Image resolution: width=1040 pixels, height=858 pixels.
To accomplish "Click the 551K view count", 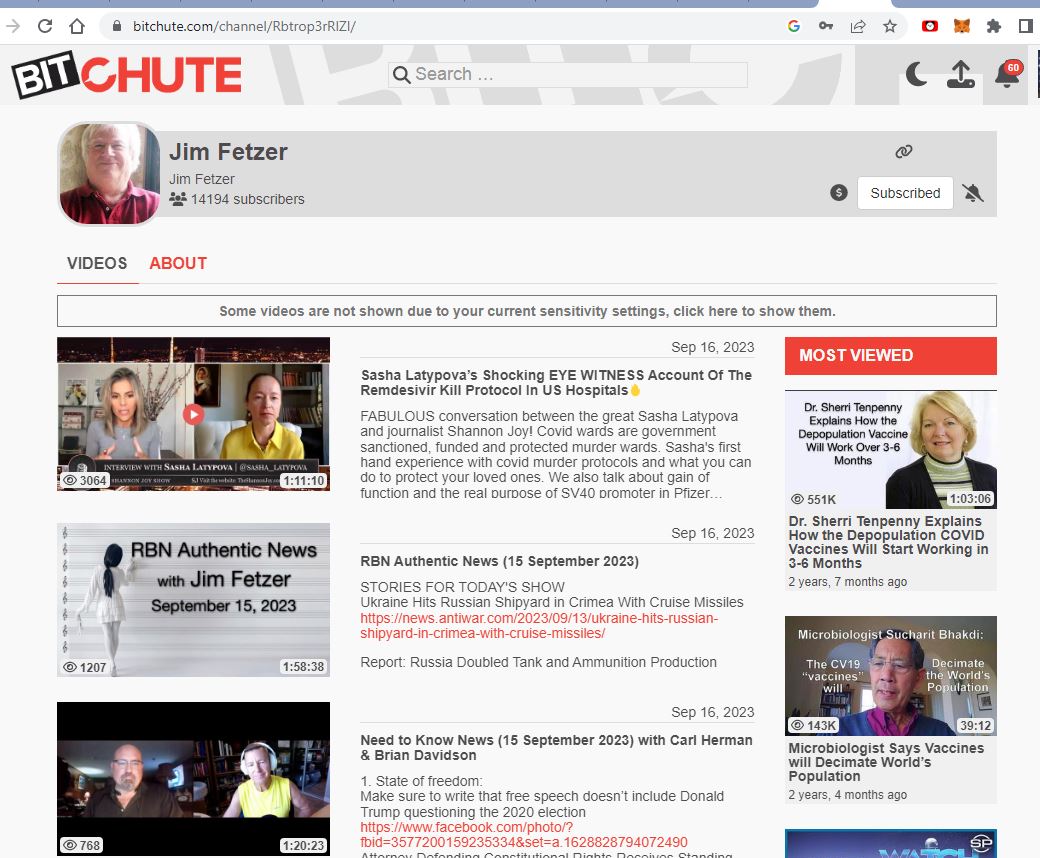I will pyautogui.click(x=814, y=499).
